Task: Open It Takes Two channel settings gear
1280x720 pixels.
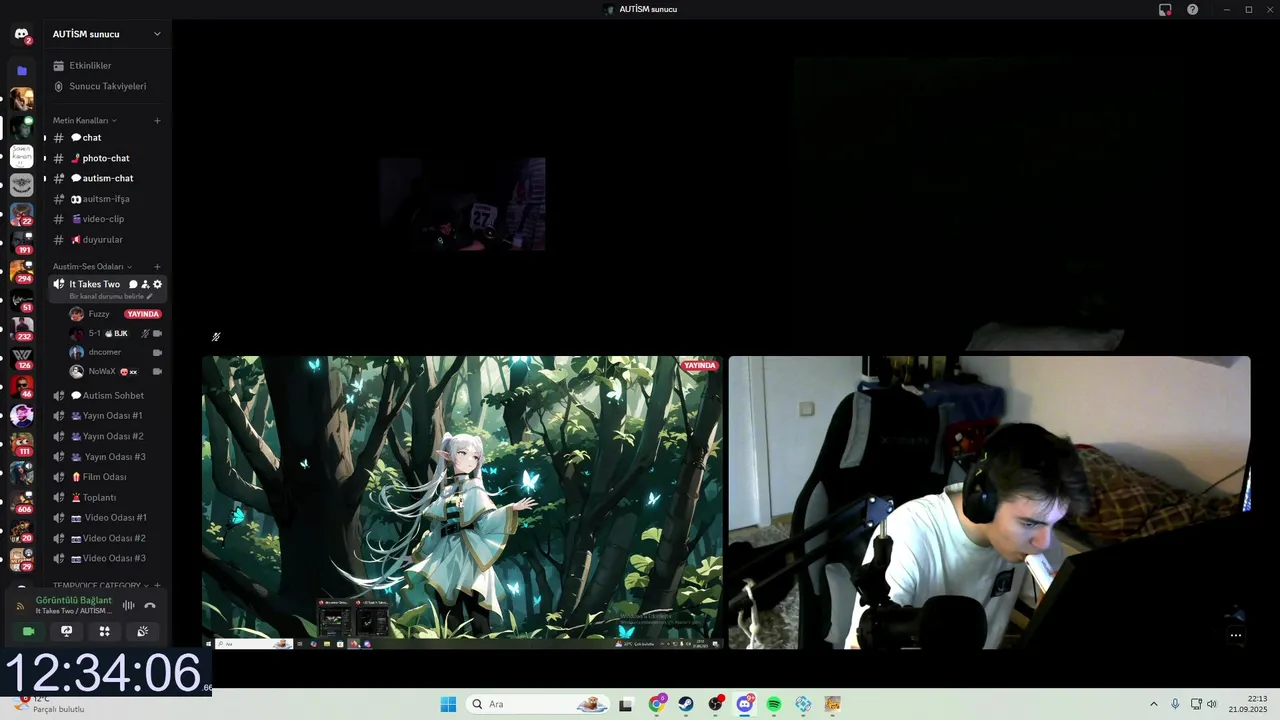Action: (x=157, y=284)
